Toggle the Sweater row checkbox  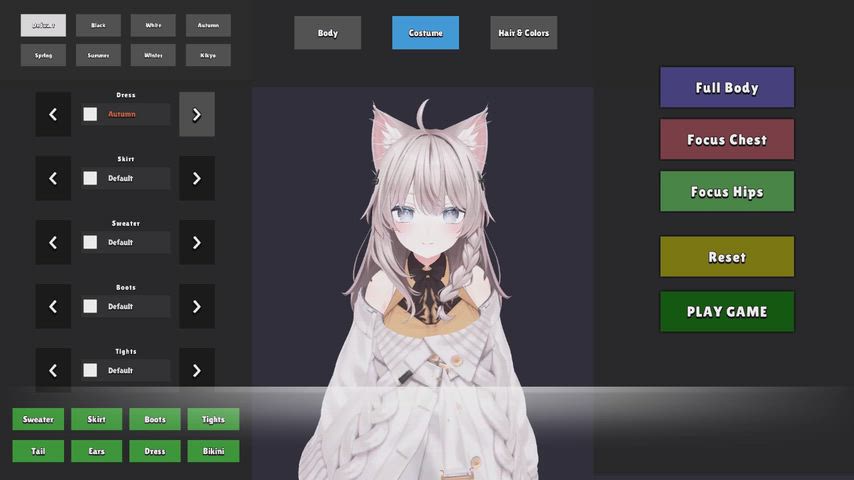click(90, 242)
